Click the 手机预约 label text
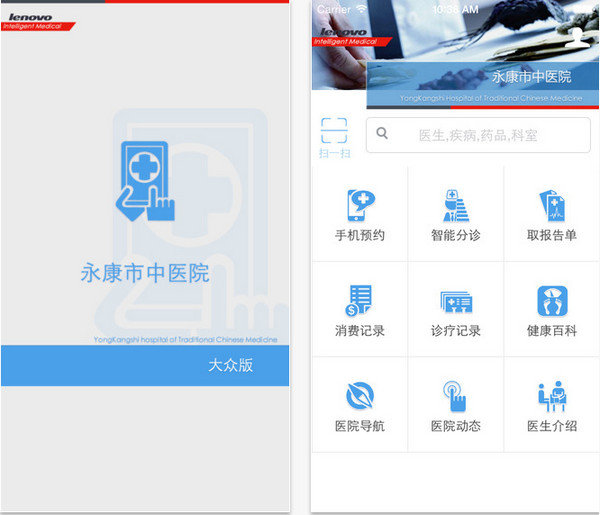The height and width of the screenshot is (515, 600). pyautogui.click(x=360, y=235)
